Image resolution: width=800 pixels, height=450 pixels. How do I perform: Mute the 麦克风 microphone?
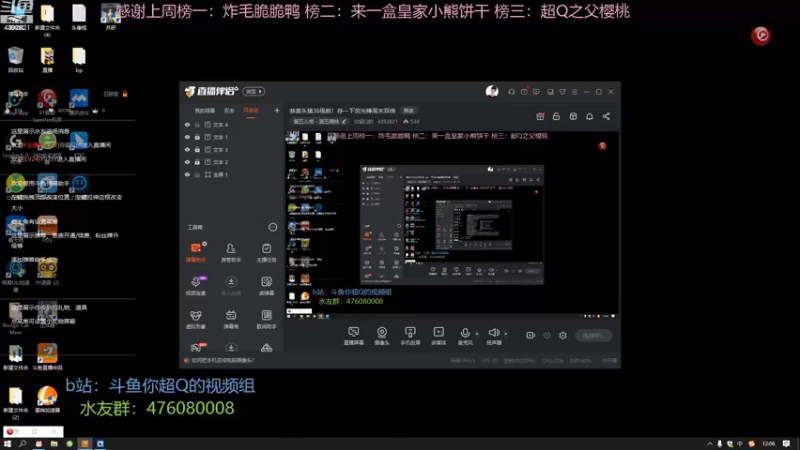[x=465, y=333]
